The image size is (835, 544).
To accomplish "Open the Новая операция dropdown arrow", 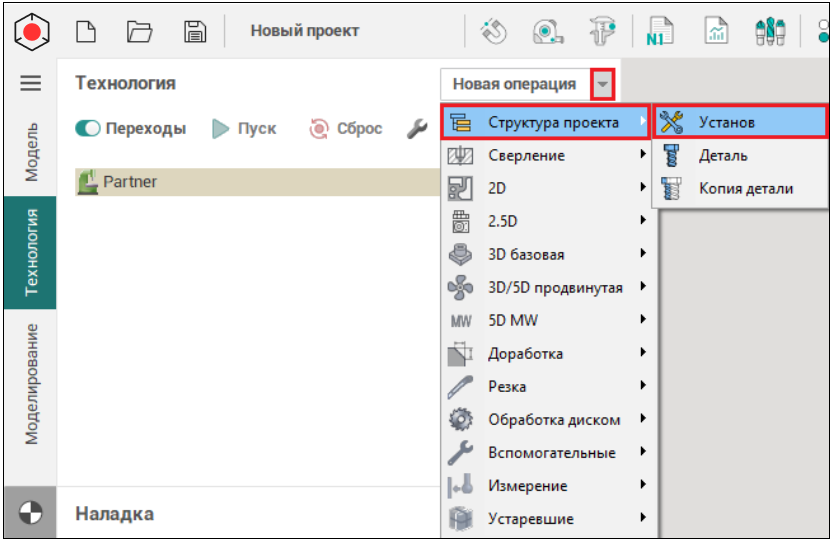I will 603,85.
